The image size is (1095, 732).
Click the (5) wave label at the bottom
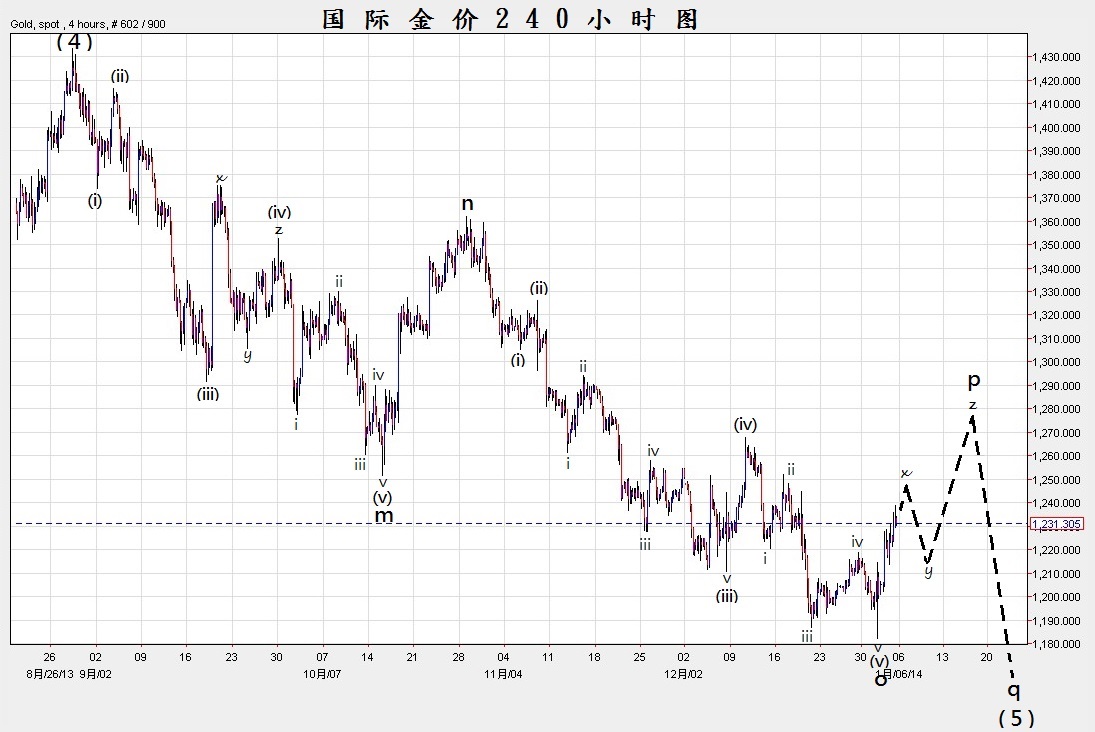point(1016,718)
